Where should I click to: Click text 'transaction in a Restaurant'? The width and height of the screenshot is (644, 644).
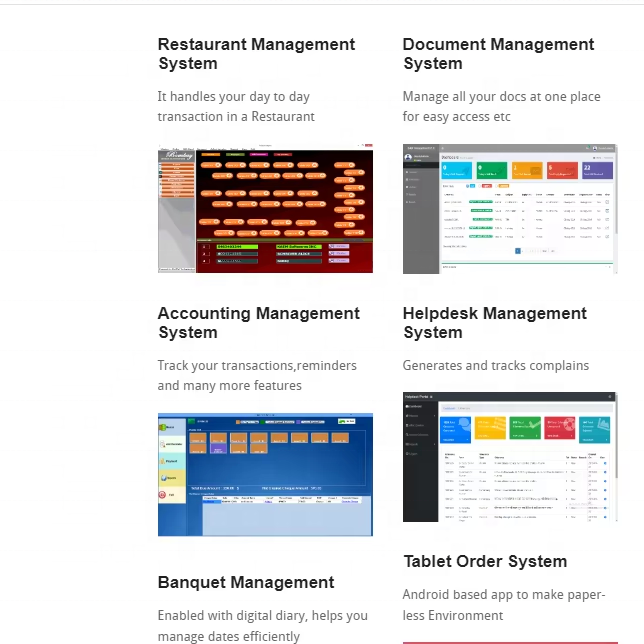pyautogui.click(x=236, y=117)
